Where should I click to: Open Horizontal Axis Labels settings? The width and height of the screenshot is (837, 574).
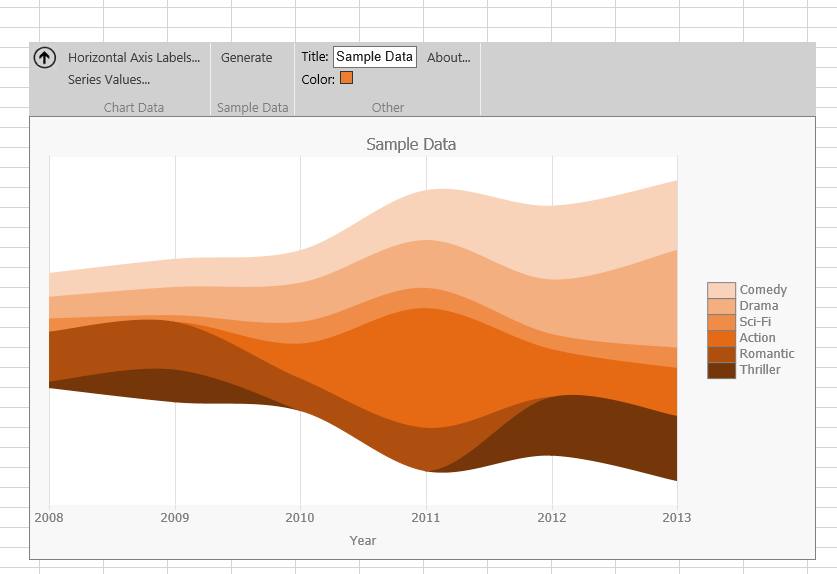134,58
